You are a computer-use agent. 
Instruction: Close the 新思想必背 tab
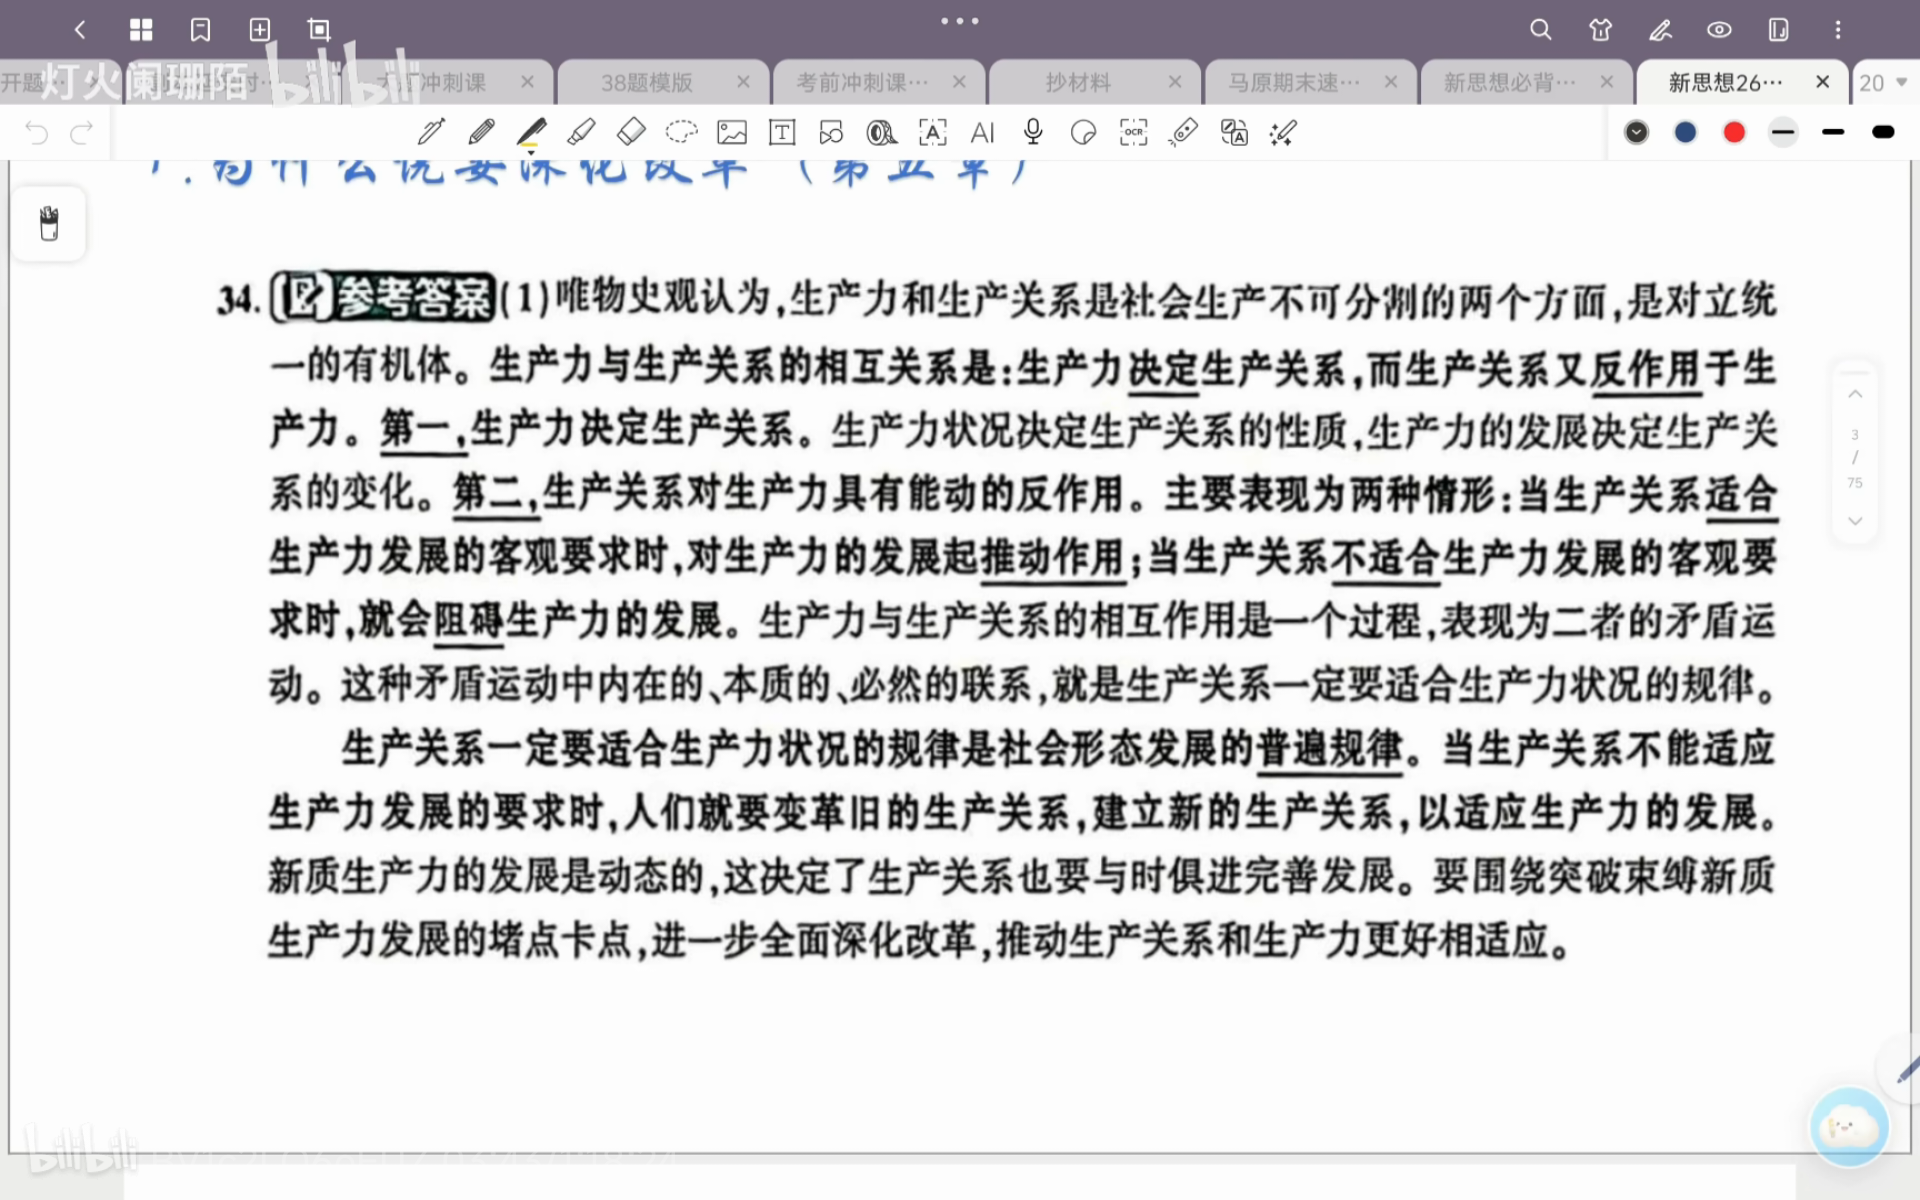[1607, 82]
